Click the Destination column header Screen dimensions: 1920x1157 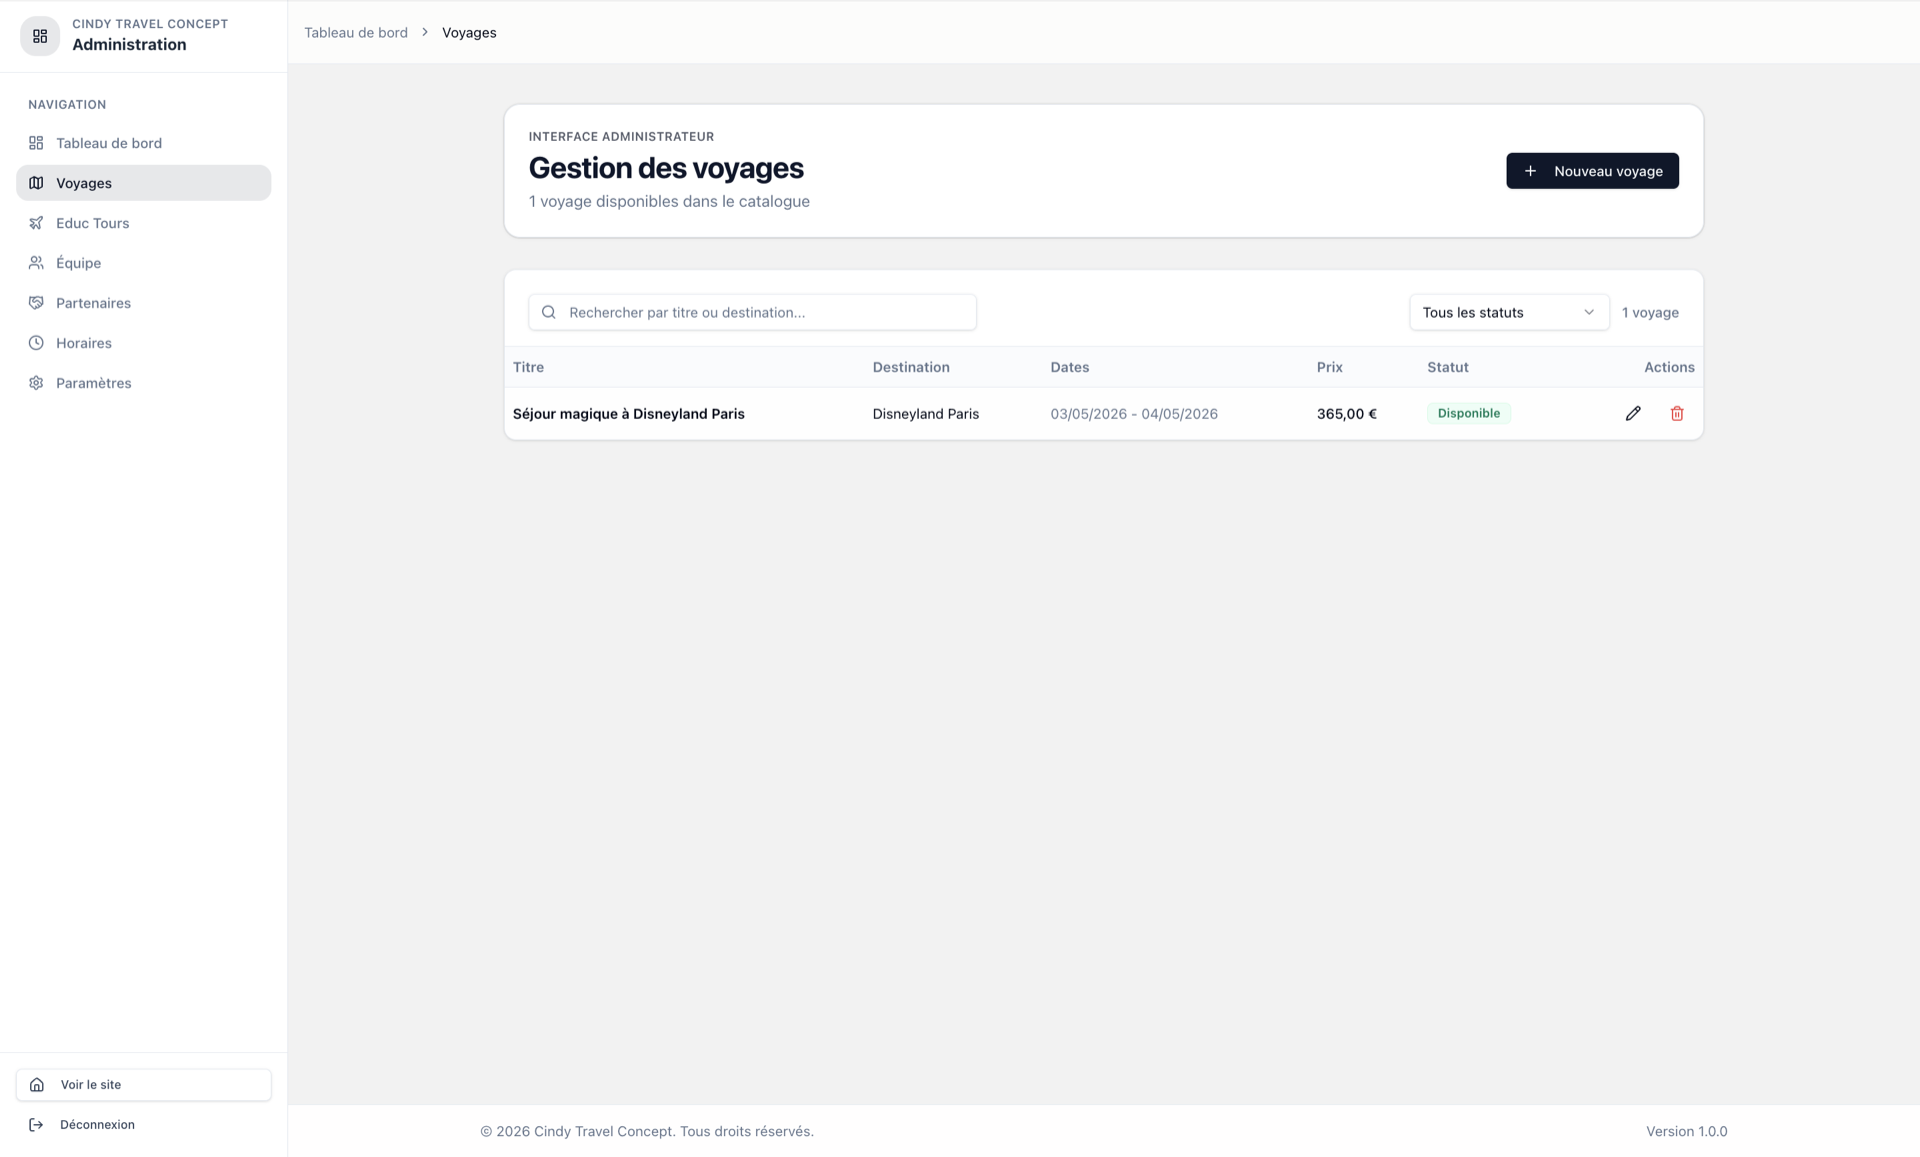[910, 367]
